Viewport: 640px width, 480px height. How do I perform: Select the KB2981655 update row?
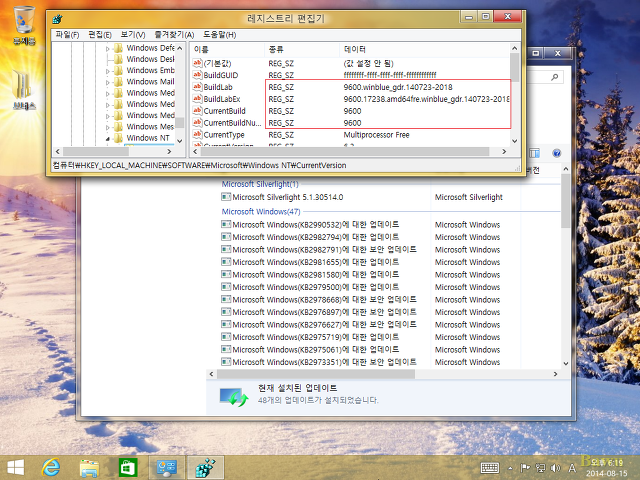390,262
